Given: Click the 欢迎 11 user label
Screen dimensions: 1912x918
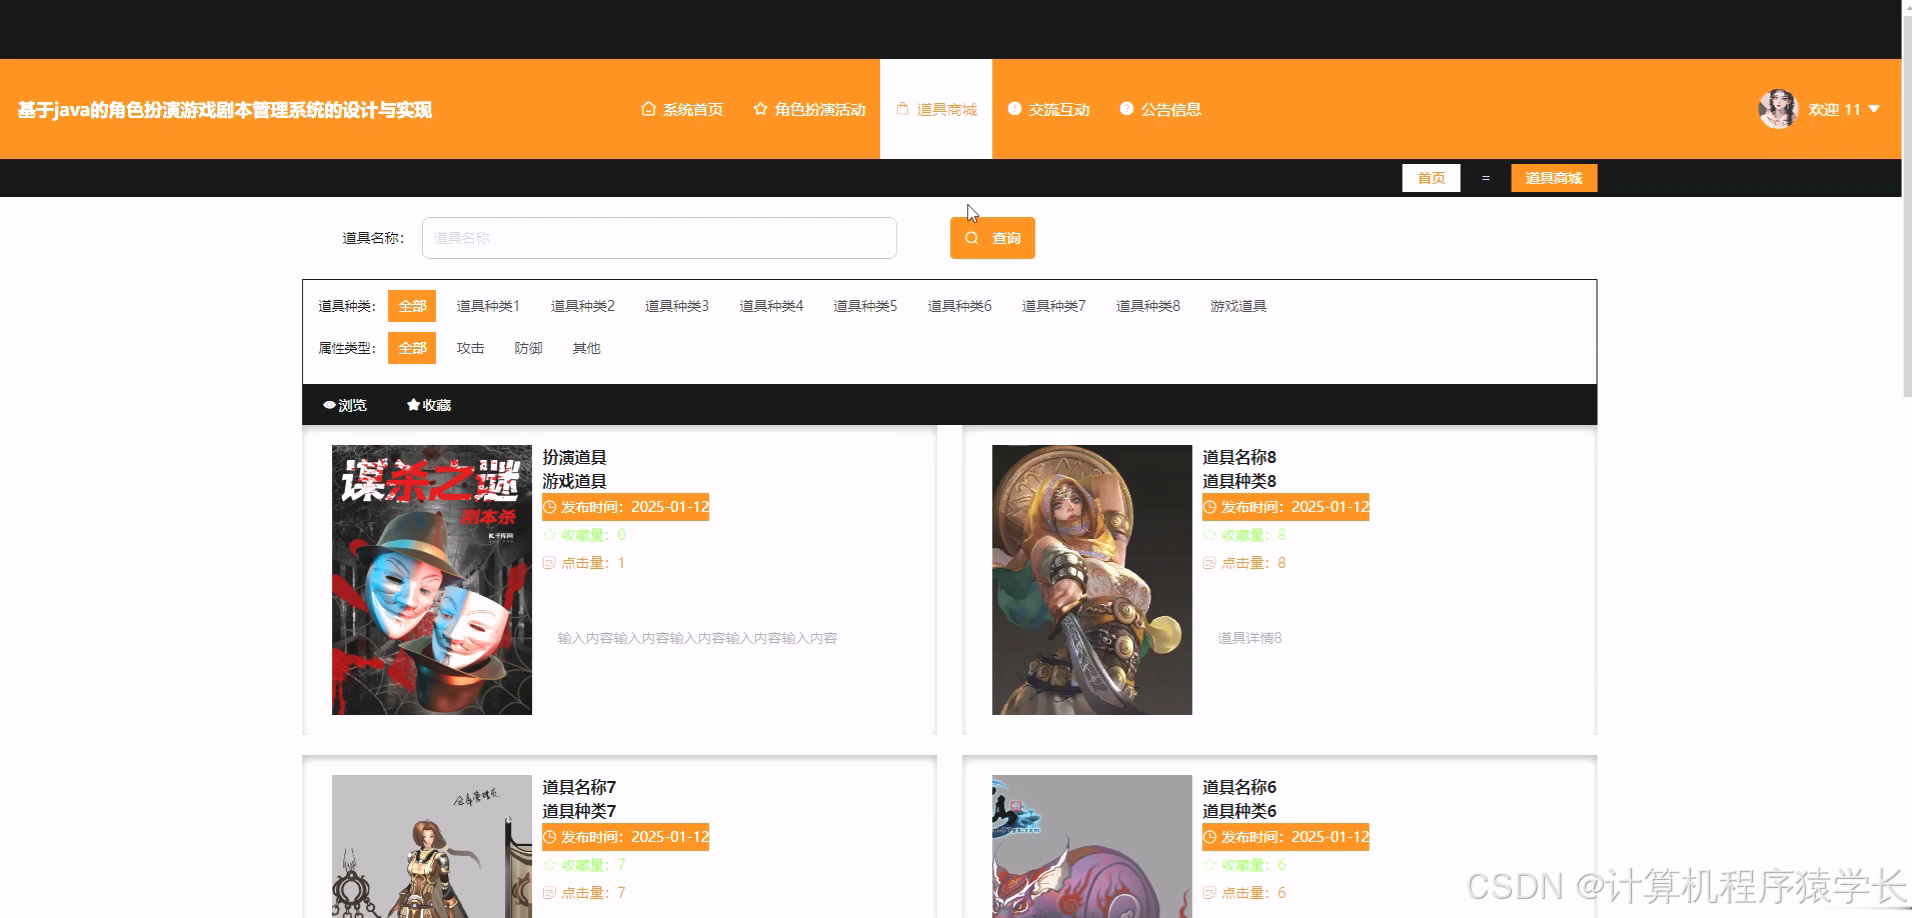Looking at the screenshot, I should [x=1834, y=109].
